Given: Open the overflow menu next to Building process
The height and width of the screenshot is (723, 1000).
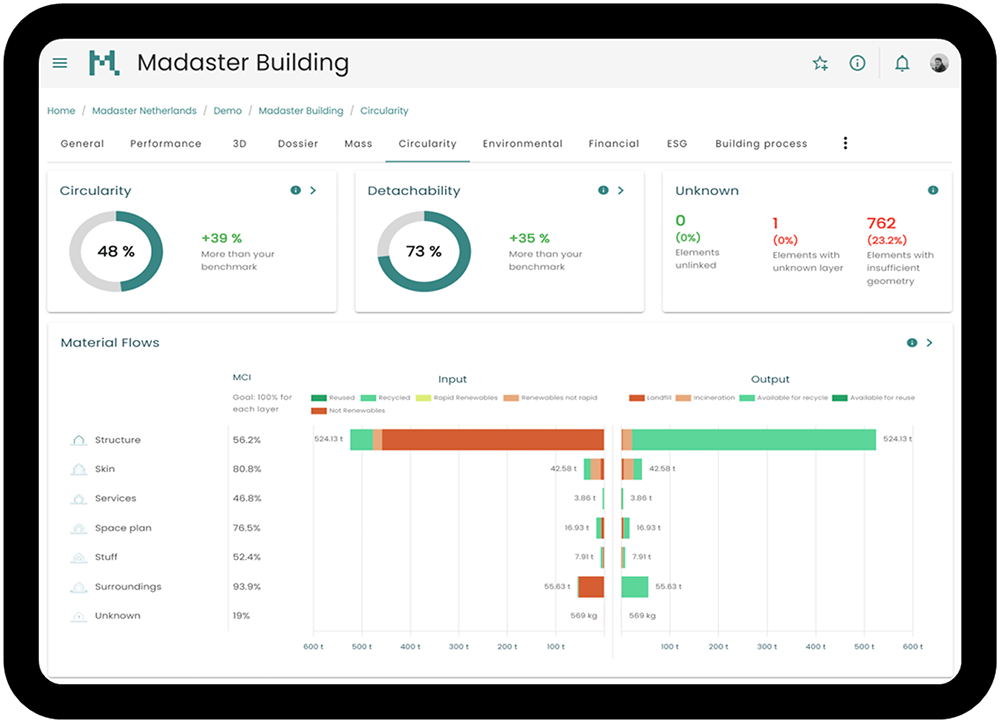Looking at the screenshot, I should coord(845,143).
